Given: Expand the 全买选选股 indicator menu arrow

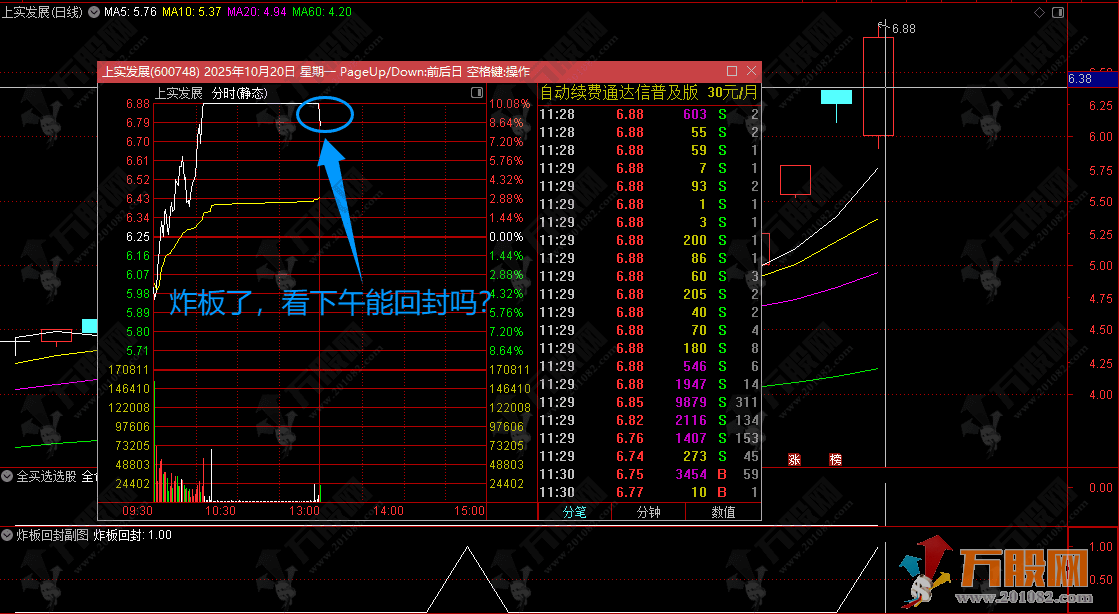Looking at the screenshot, I should point(7,477).
